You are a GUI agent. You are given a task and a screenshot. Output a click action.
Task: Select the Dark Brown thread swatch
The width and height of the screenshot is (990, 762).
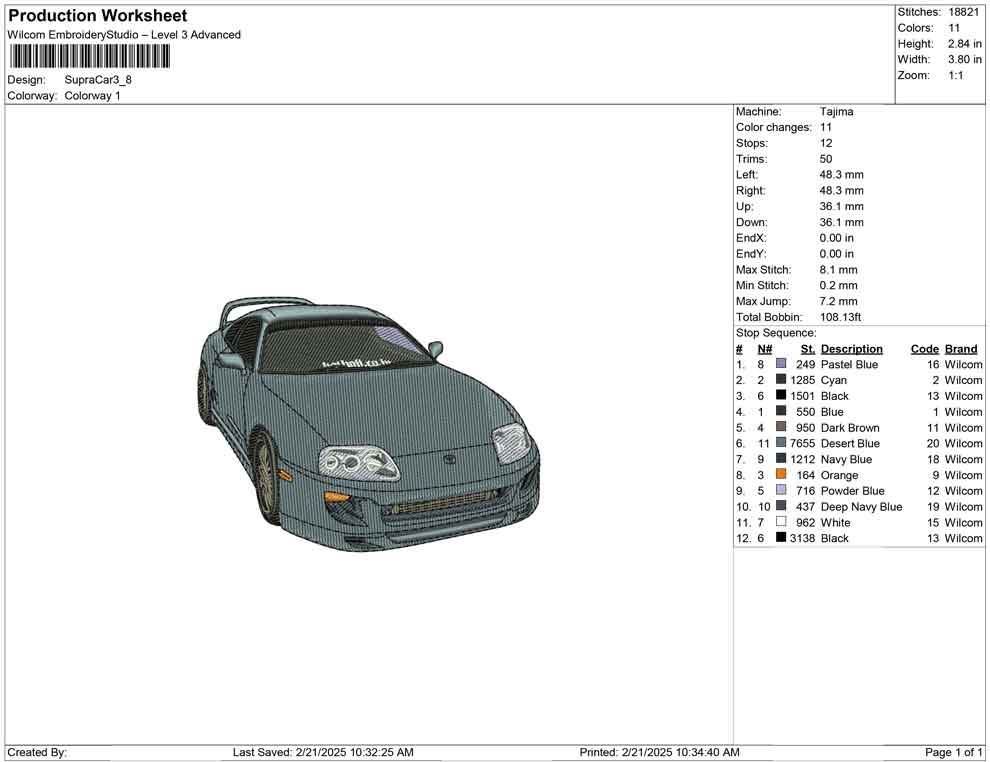click(x=781, y=427)
